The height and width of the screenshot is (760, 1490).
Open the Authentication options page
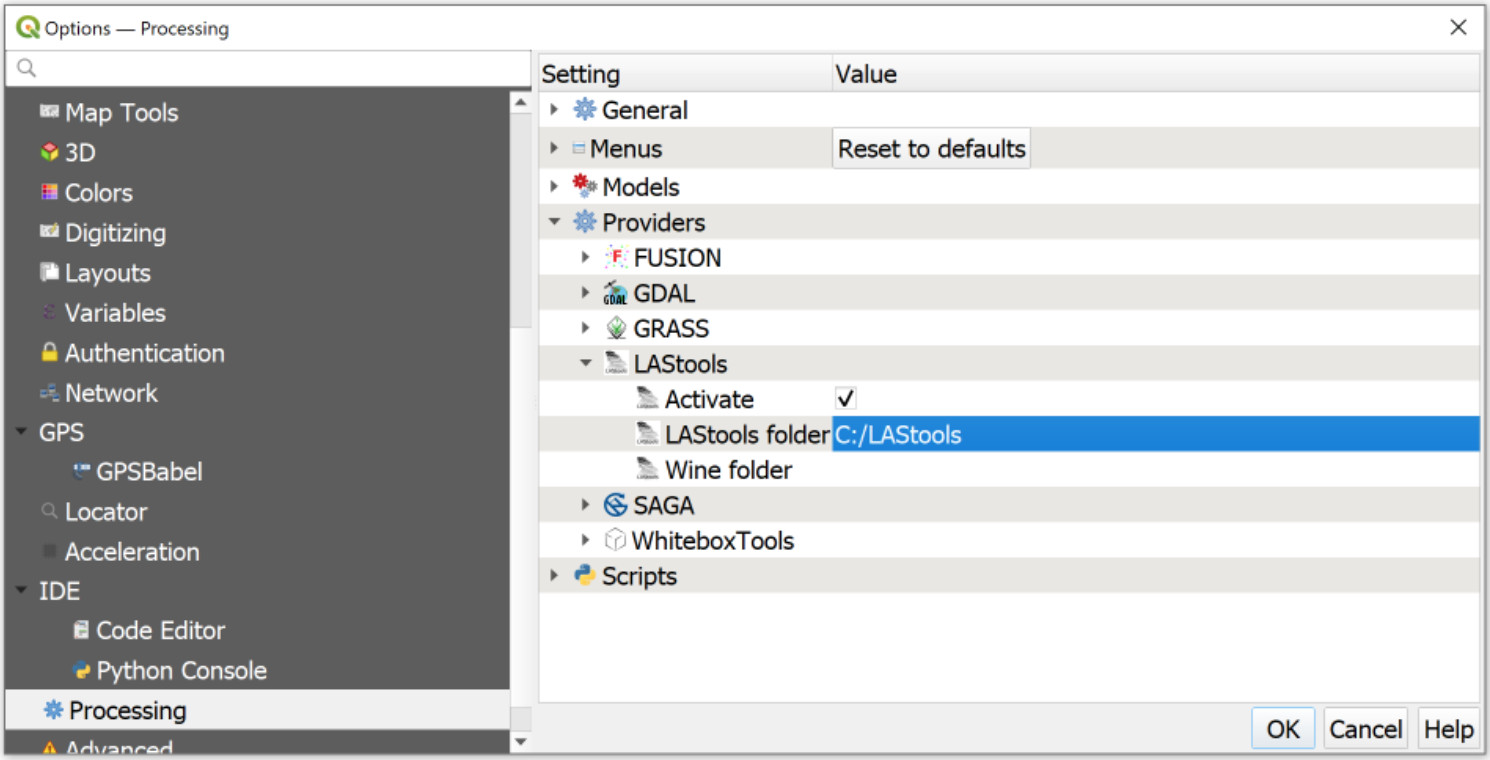[x=144, y=353]
